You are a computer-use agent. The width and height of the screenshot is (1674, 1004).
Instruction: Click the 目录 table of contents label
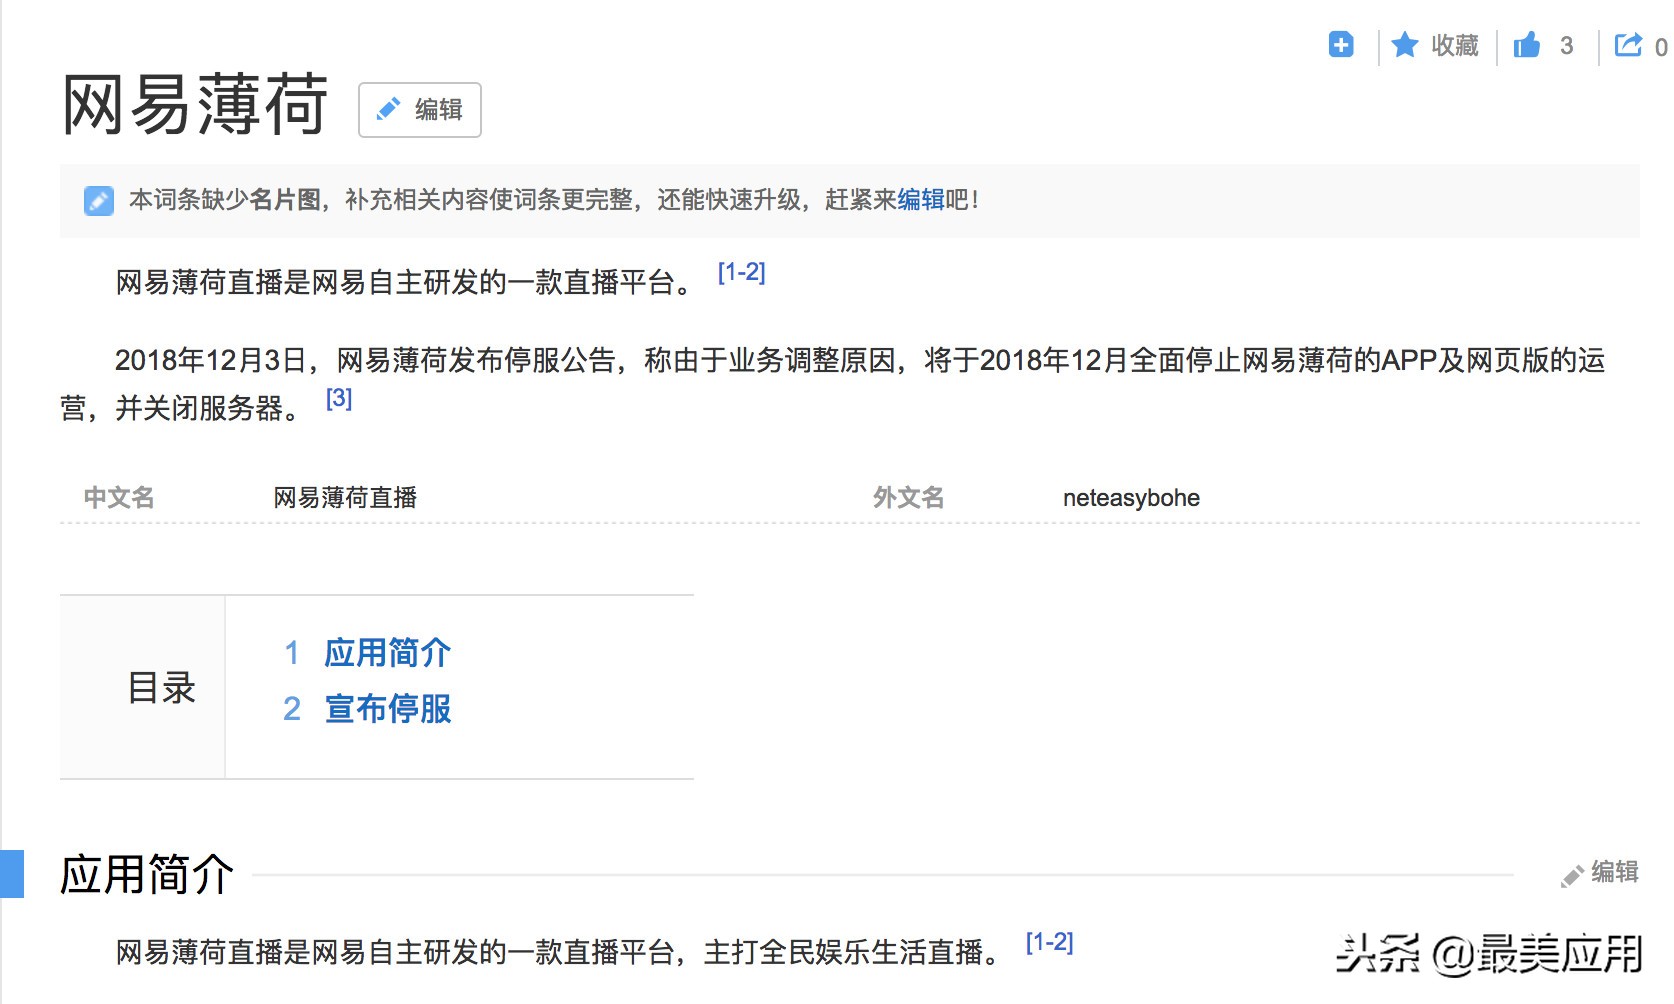[x=160, y=687]
